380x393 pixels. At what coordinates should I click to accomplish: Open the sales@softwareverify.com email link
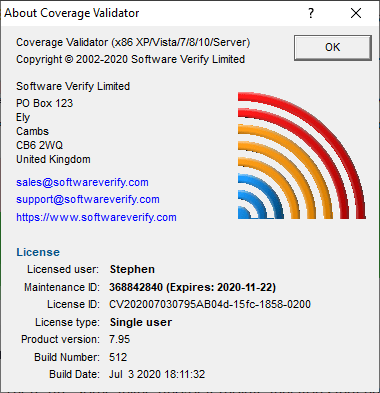click(82, 182)
